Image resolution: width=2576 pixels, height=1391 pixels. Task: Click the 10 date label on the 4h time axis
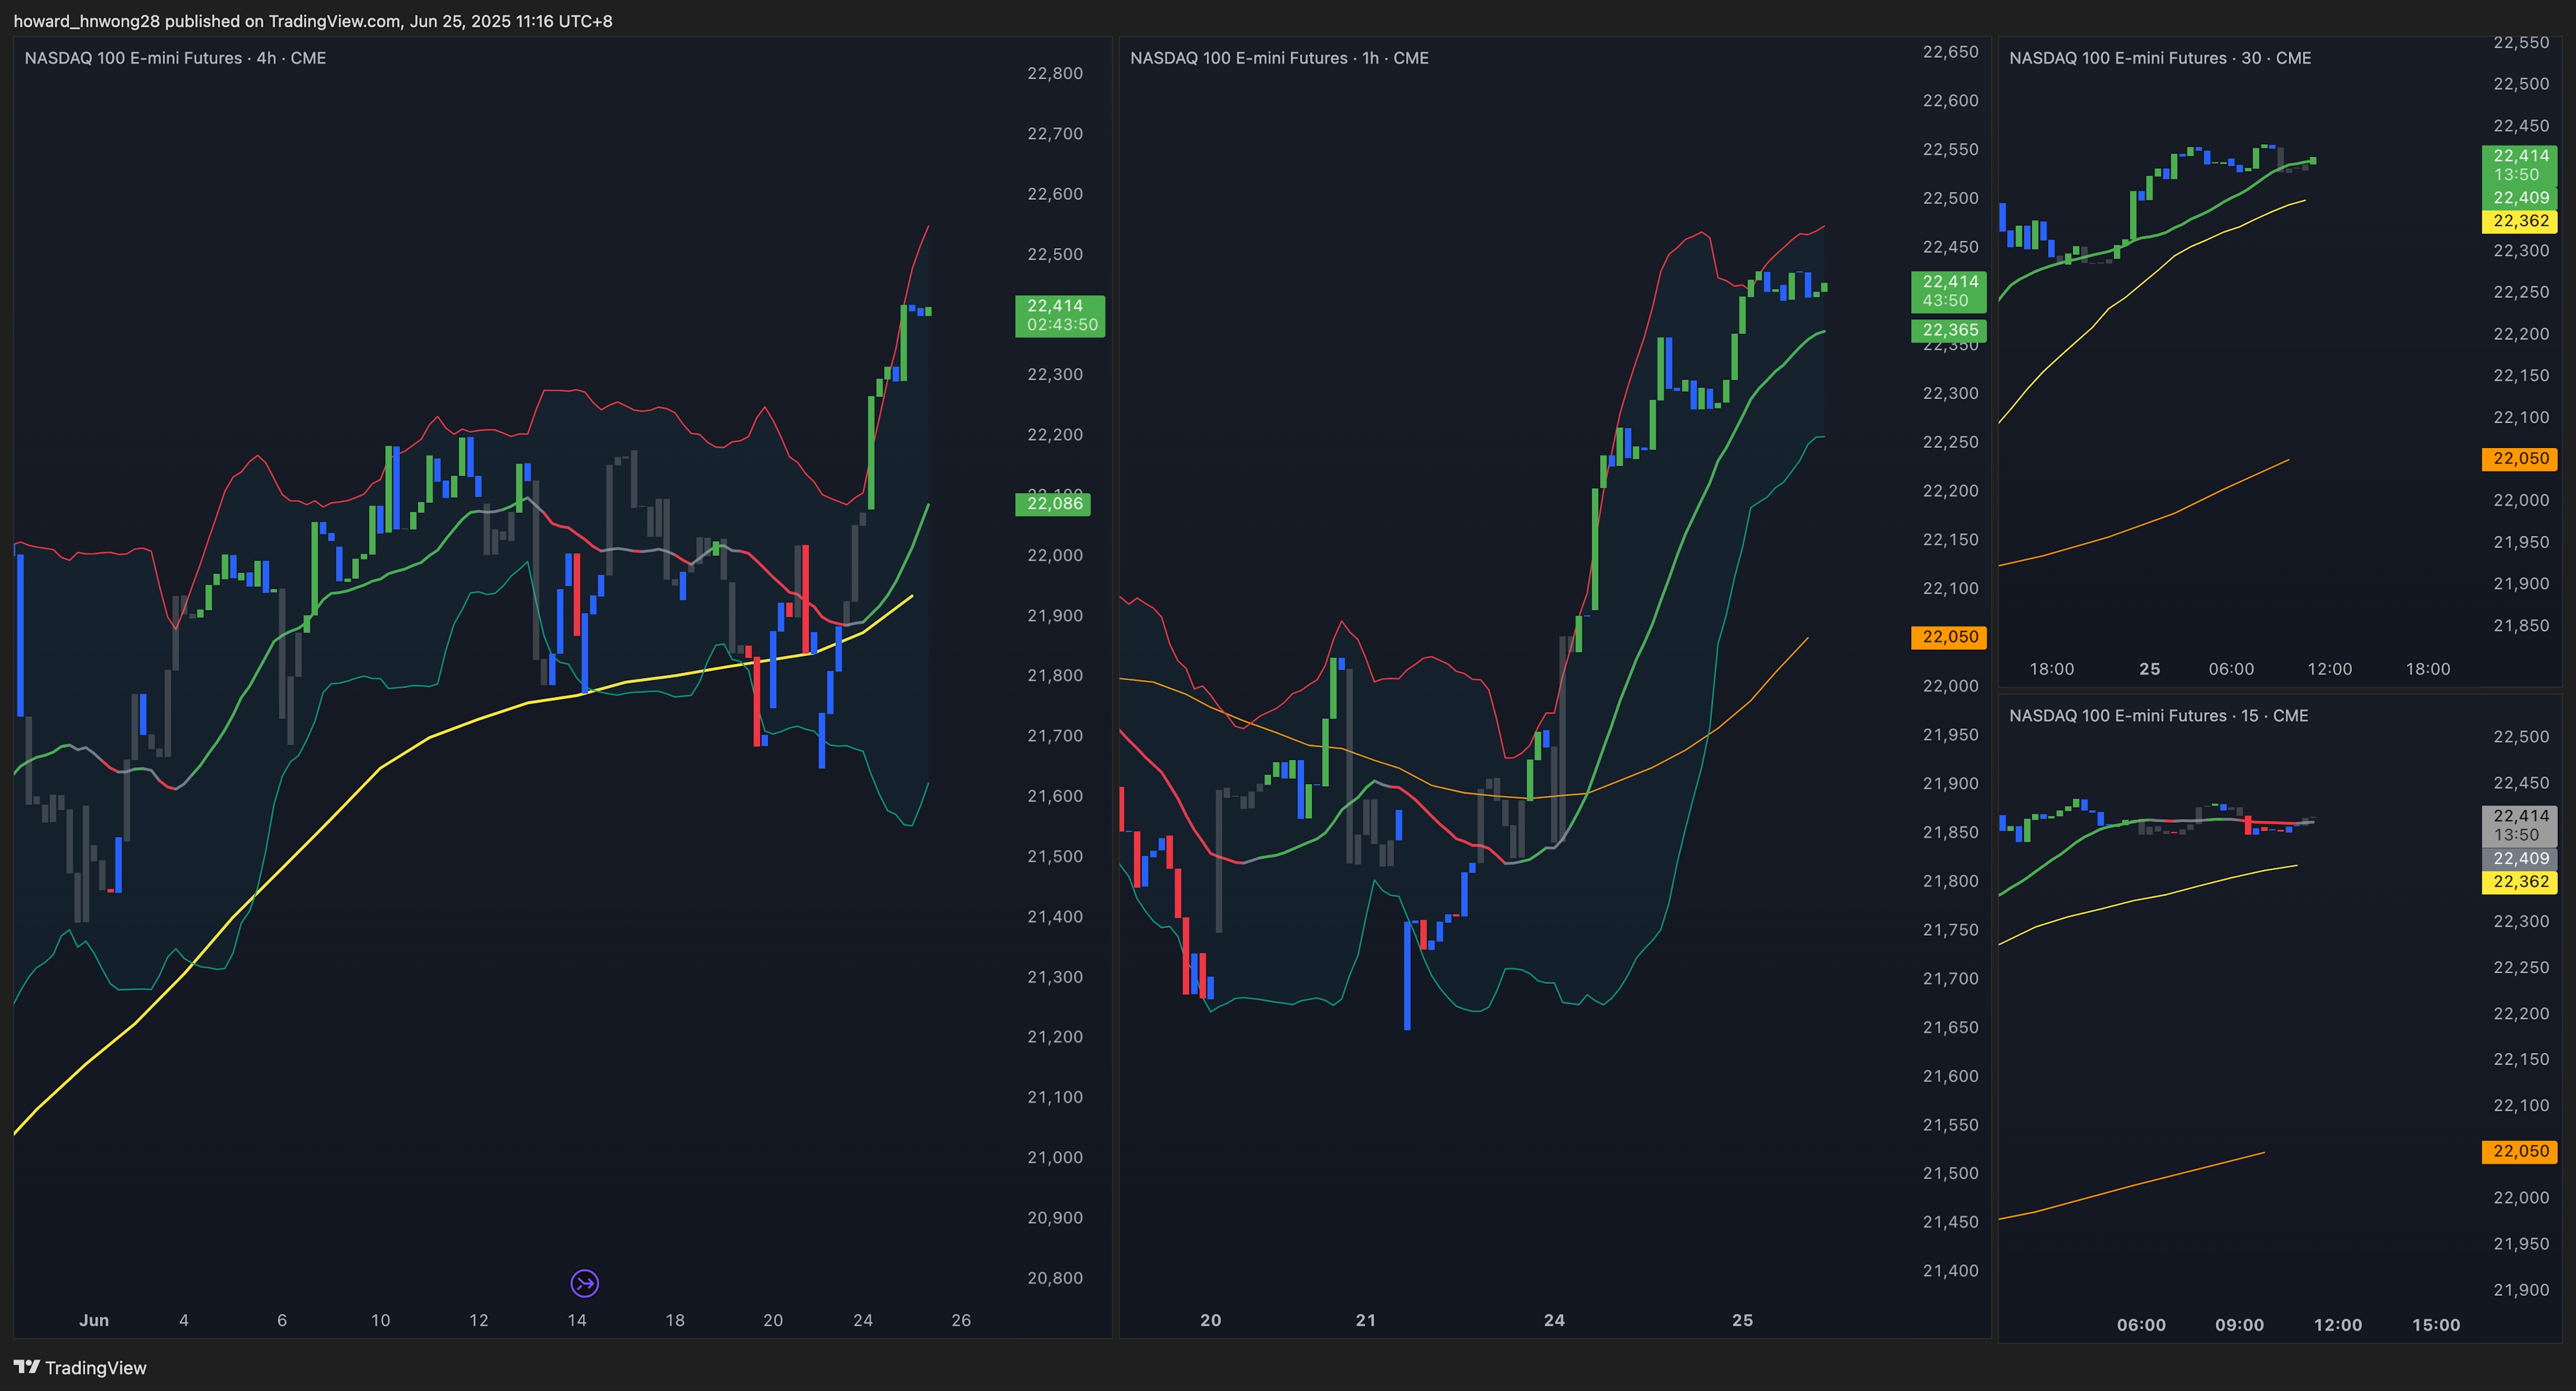(x=380, y=1320)
